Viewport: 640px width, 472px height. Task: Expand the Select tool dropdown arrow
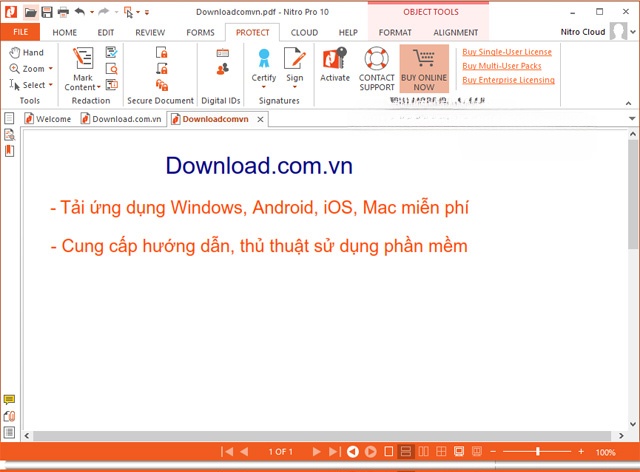(x=51, y=85)
